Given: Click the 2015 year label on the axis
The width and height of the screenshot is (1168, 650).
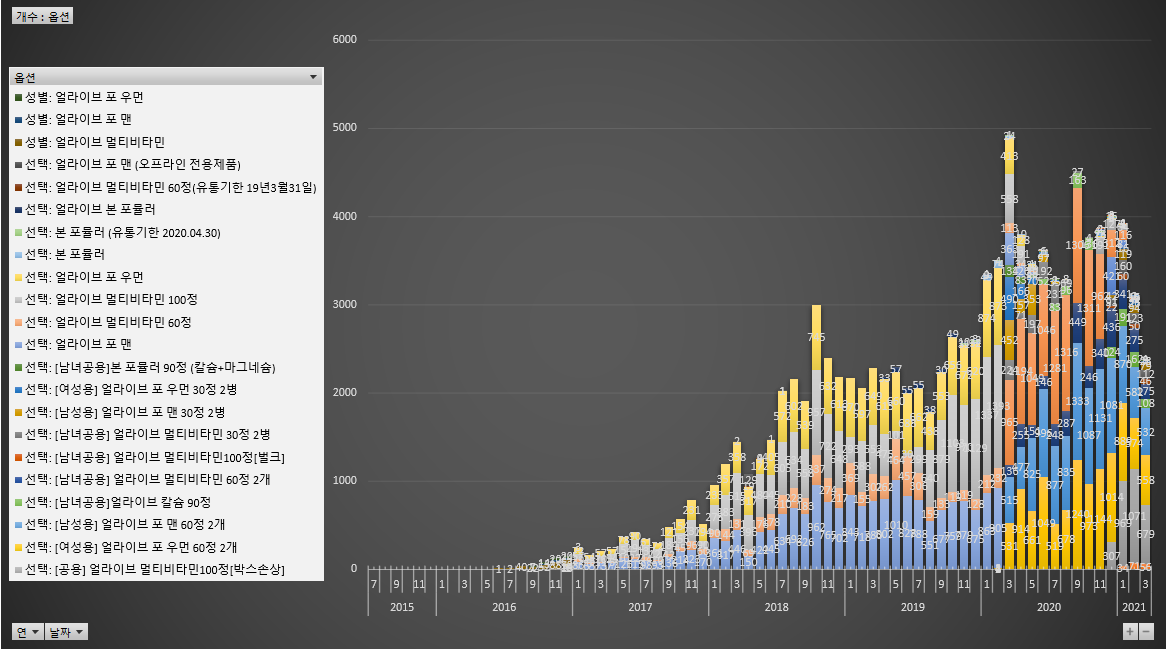Looking at the screenshot, I should point(402,607).
